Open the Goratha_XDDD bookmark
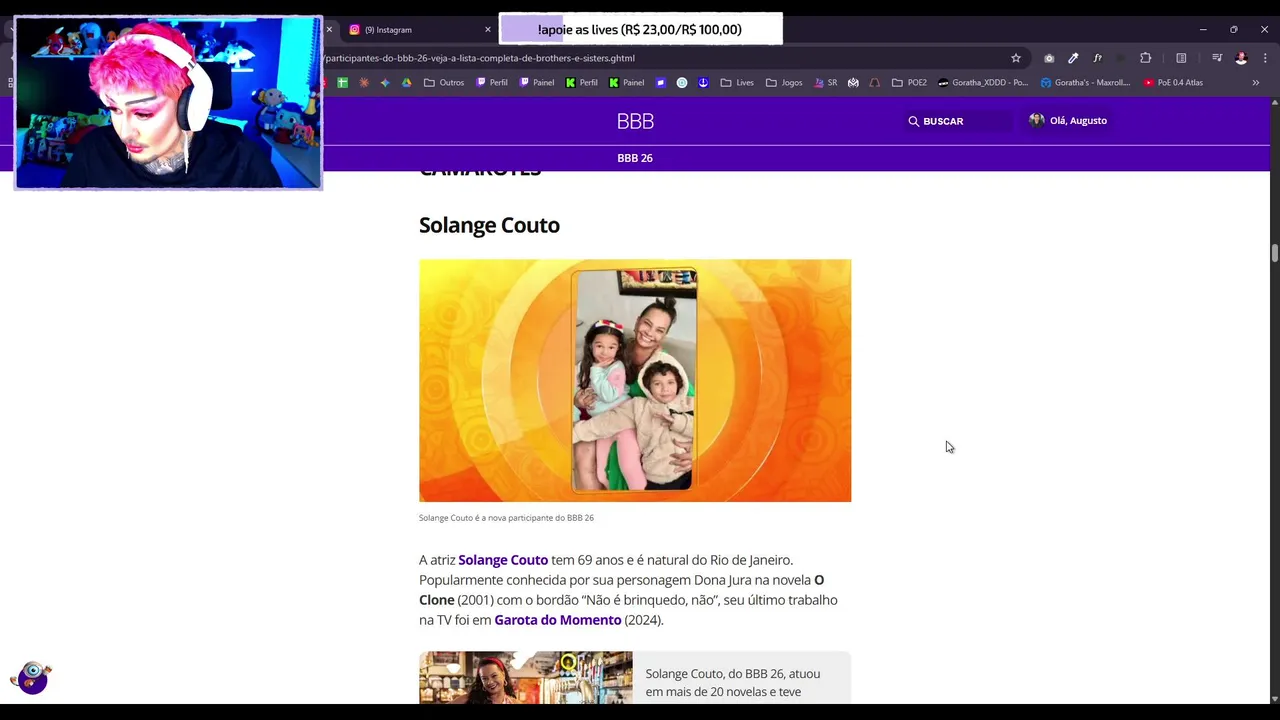Image resolution: width=1280 pixels, height=720 pixels. [983, 82]
